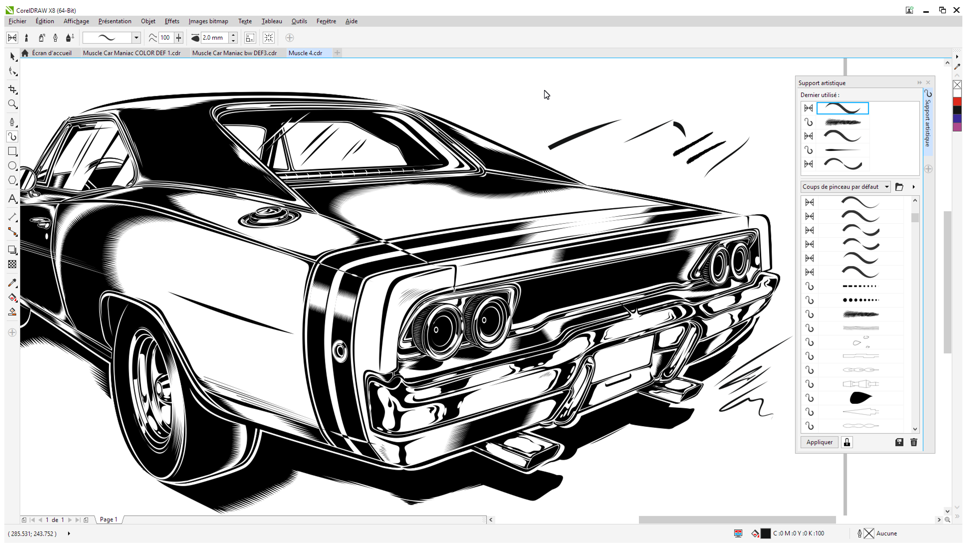Add a new document tab with plus
The image size is (966, 549).
tap(337, 53)
